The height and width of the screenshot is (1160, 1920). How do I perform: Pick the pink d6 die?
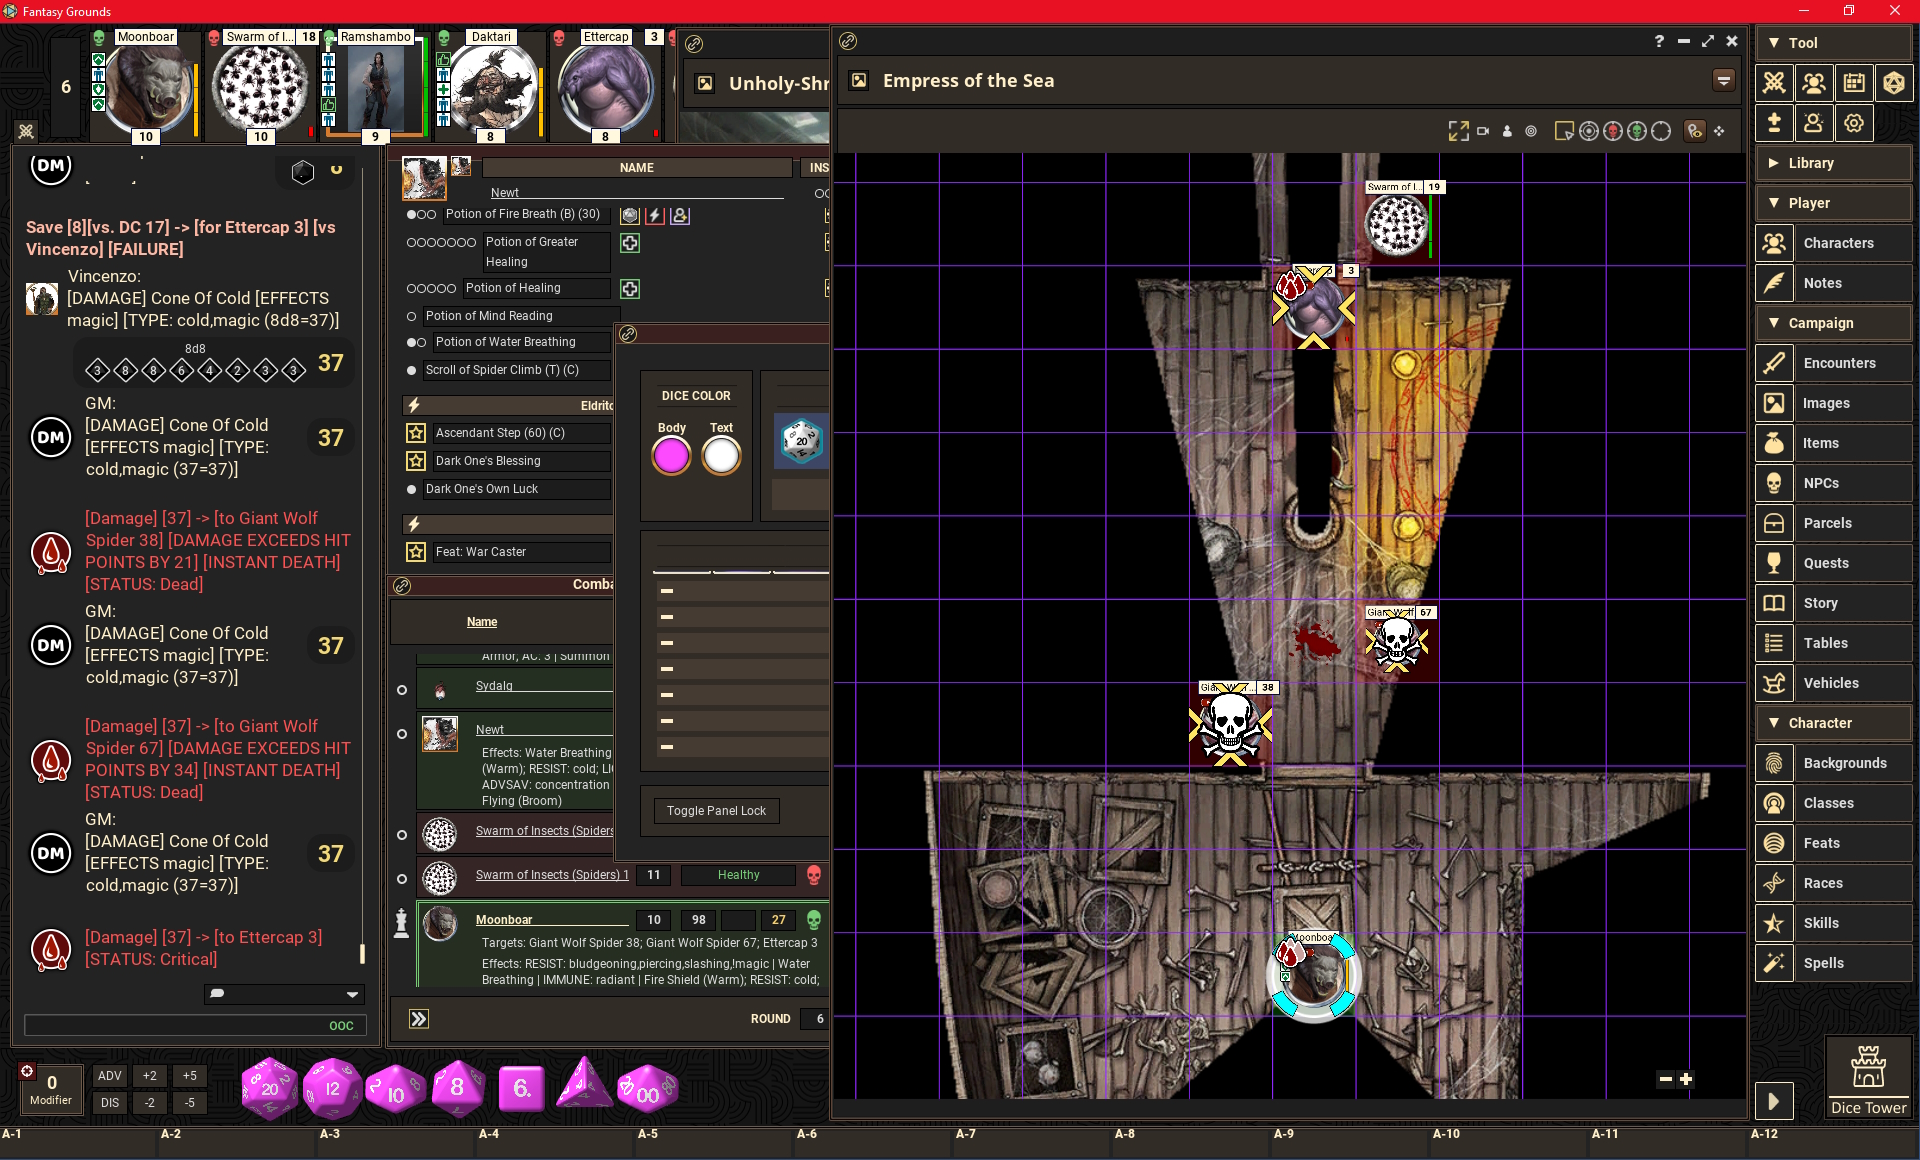[521, 1088]
